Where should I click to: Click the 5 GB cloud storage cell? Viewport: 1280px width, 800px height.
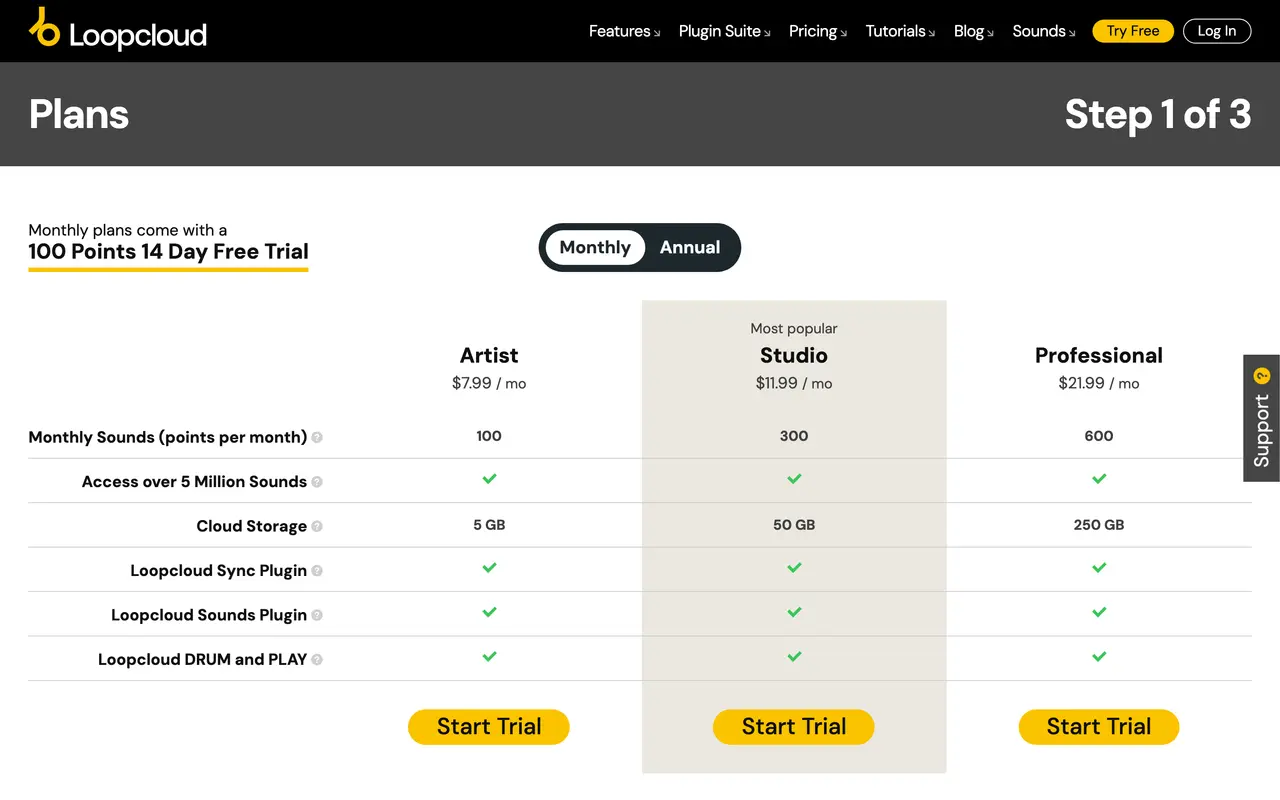(489, 525)
